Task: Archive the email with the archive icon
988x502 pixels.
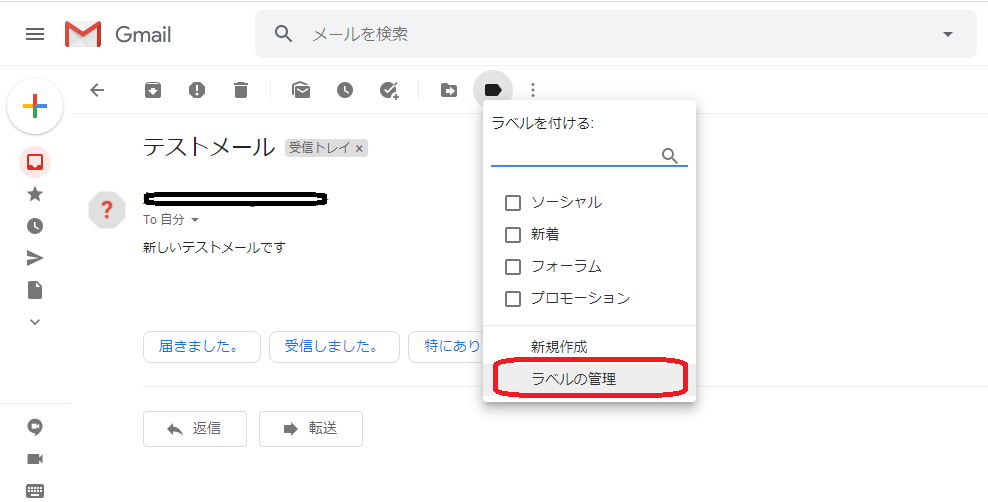Action: (153, 90)
